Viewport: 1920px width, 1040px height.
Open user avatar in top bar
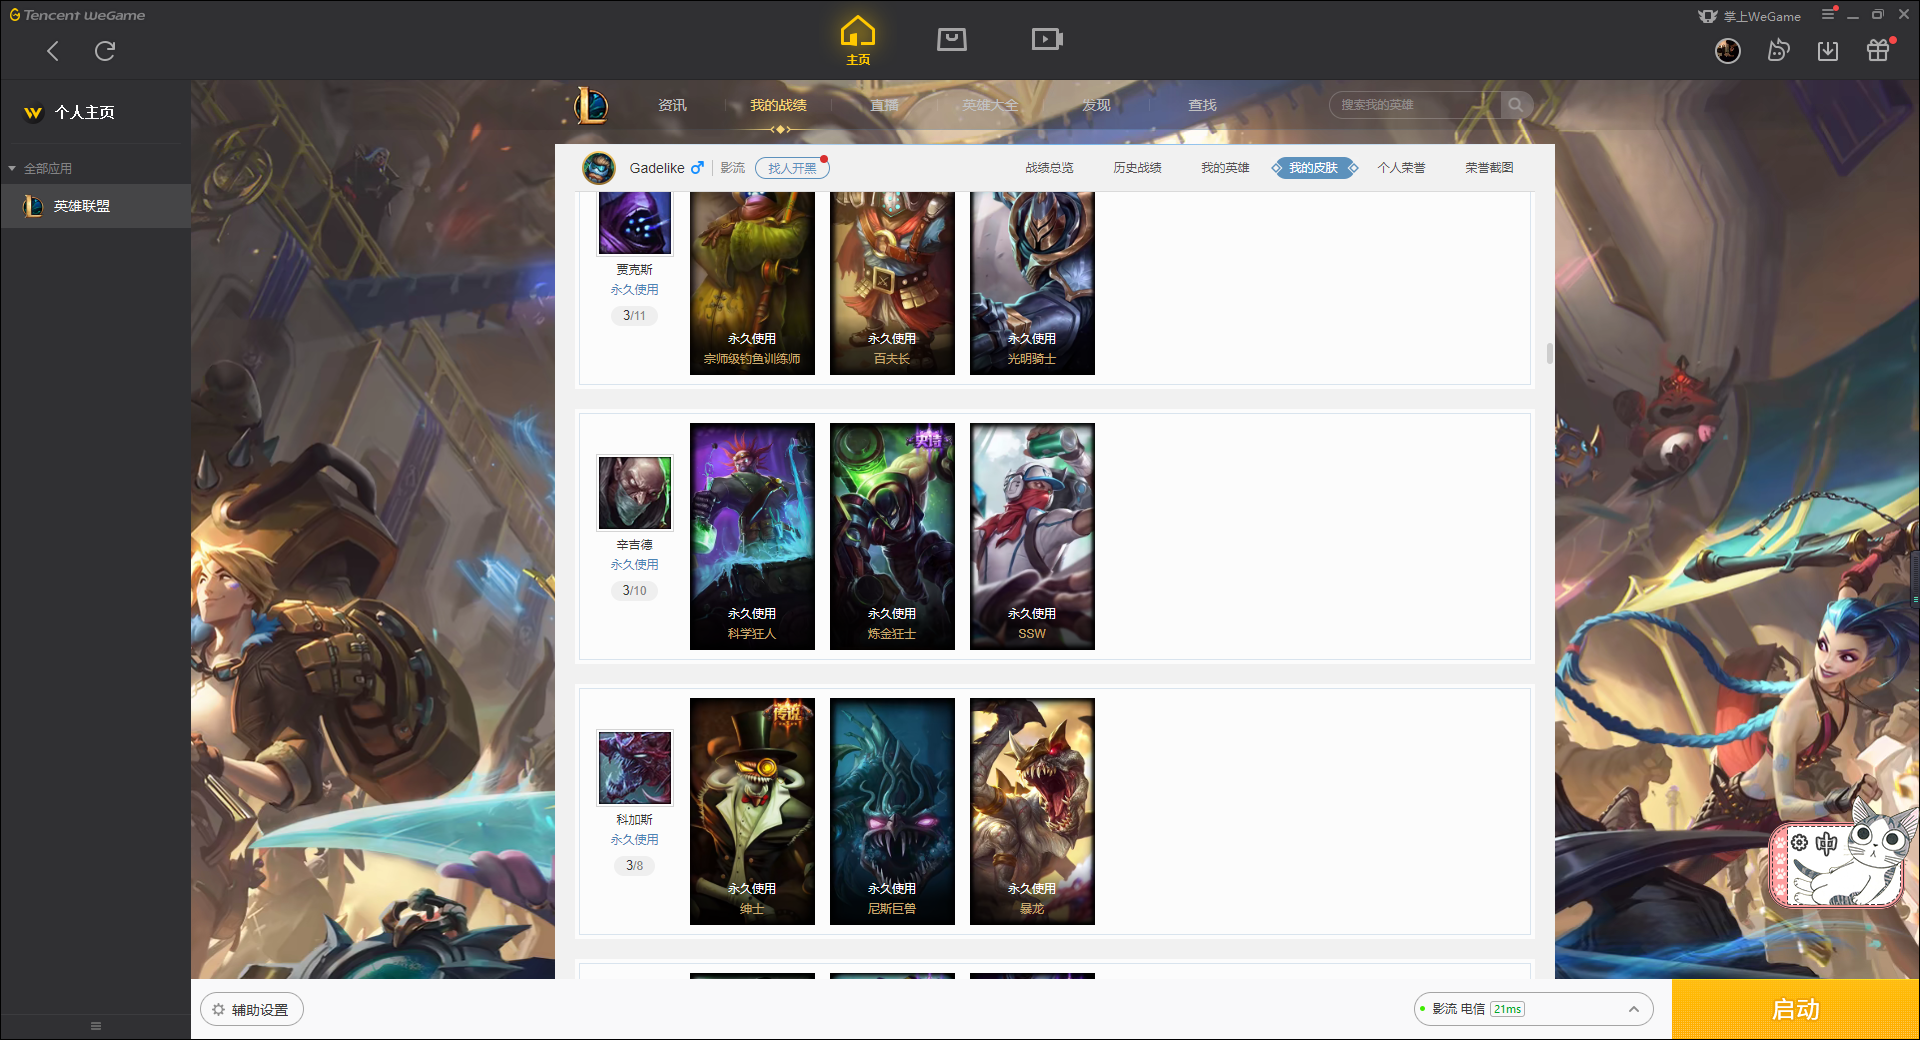[1727, 51]
